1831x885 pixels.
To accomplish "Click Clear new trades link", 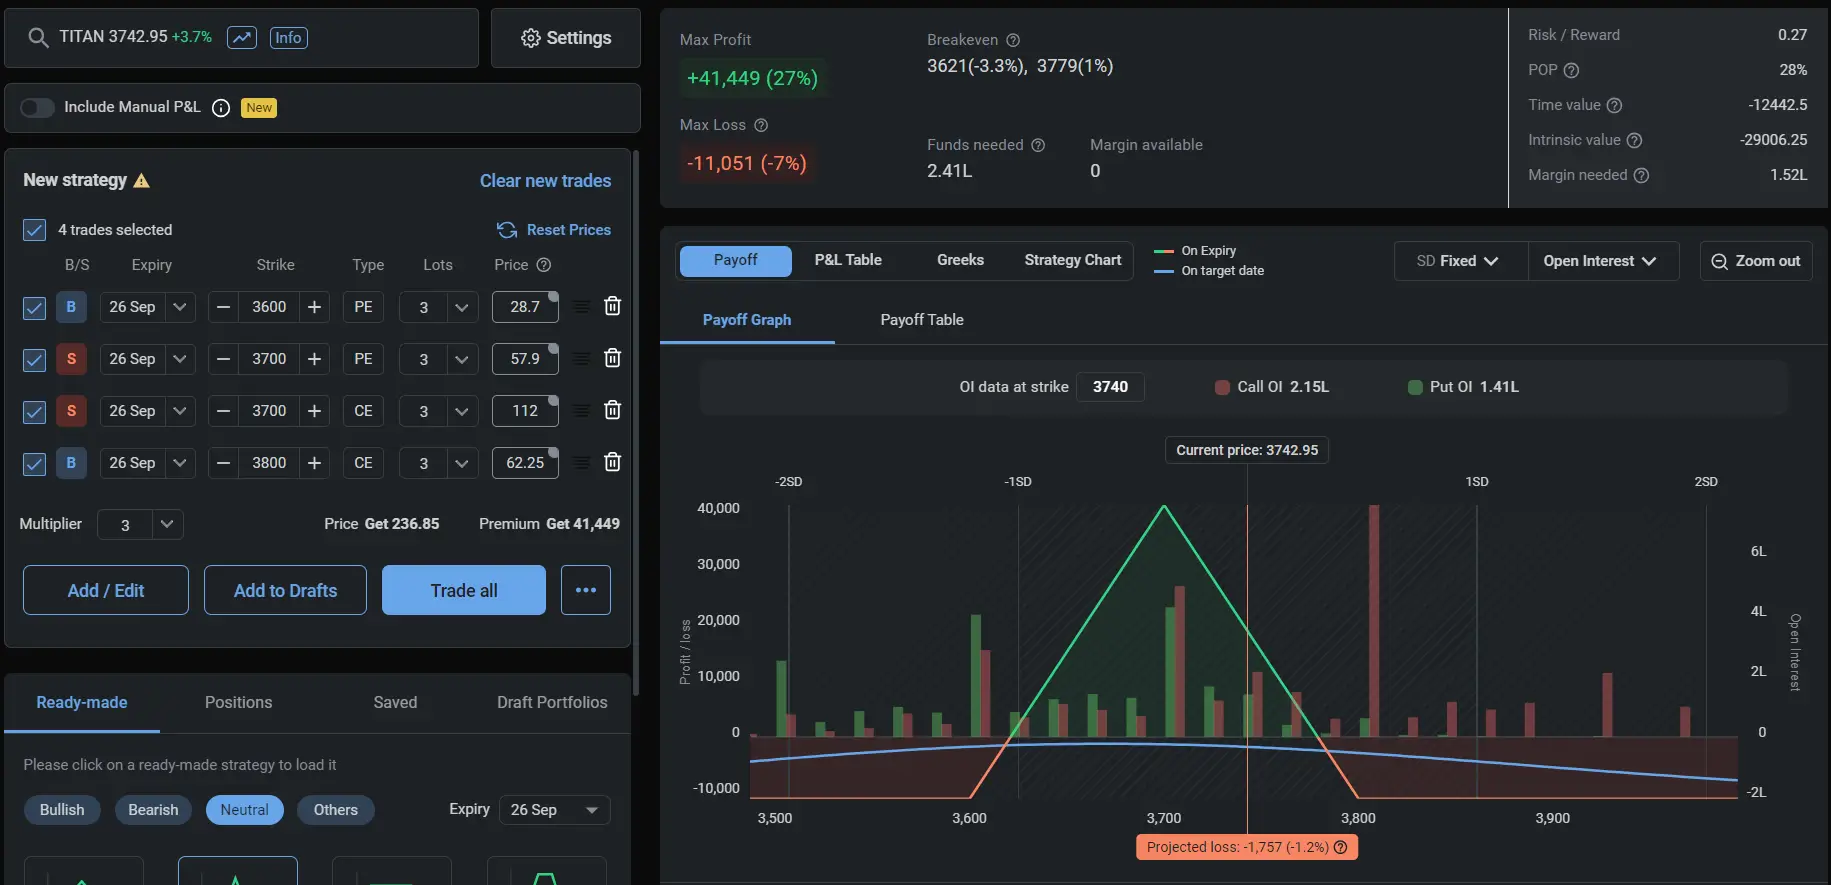I will (x=545, y=181).
